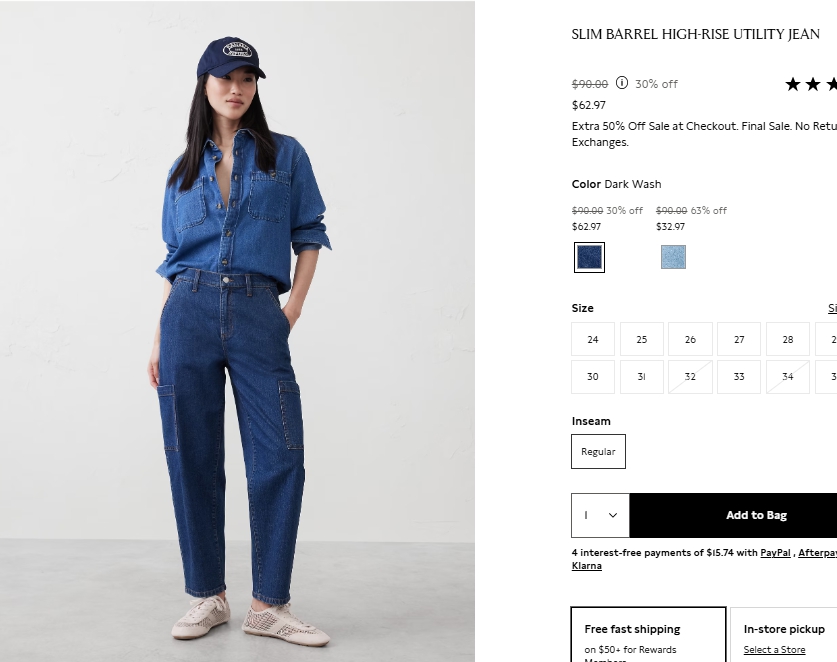Open the PayPal payment link
This screenshot has height=662, width=837.
coord(775,553)
